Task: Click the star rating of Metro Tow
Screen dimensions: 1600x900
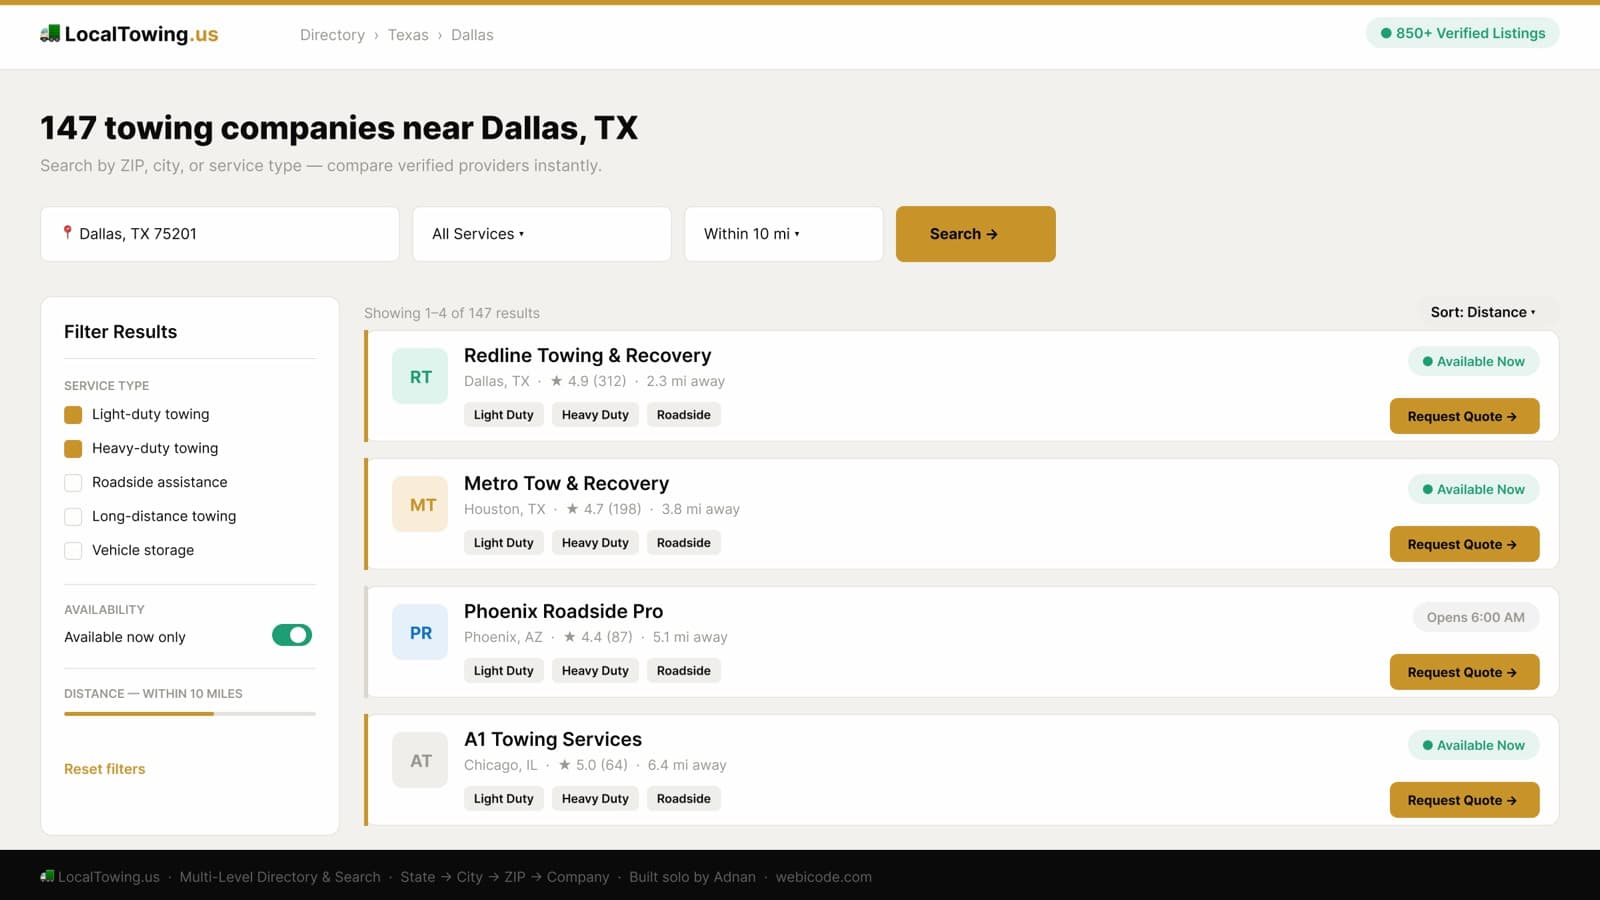Action: pyautogui.click(x=603, y=509)
